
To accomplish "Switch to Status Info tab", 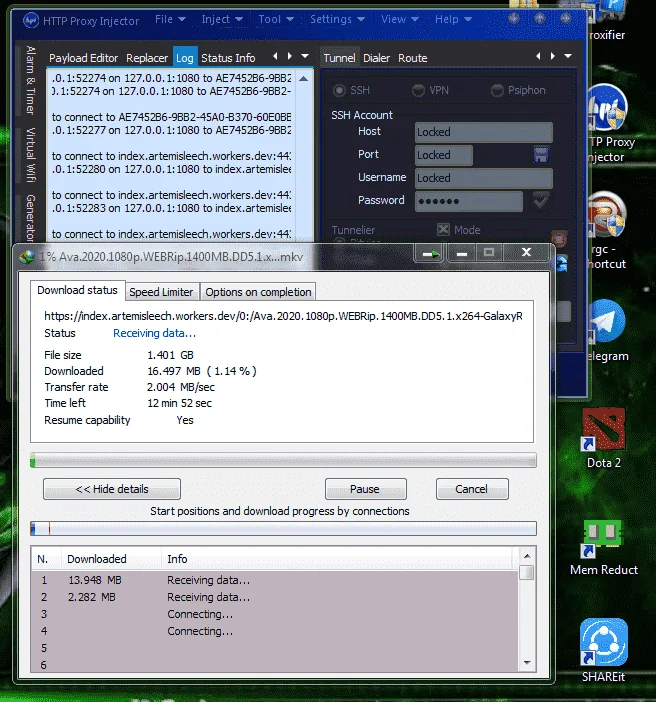I will (228, 58).
